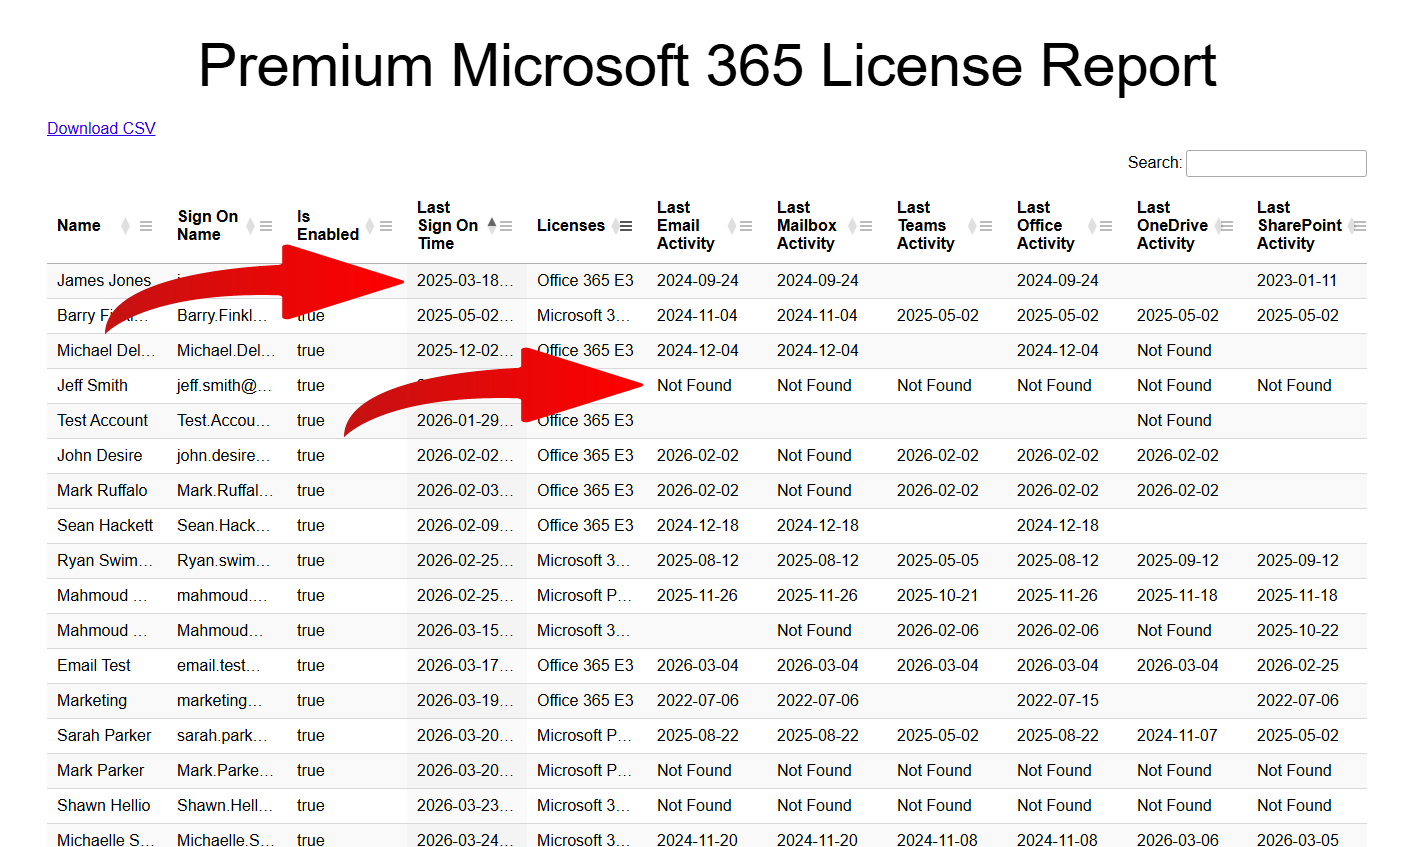Sort by Last Teams Activity header label
Screen dimensions: 1411x847
pos(926,226)
